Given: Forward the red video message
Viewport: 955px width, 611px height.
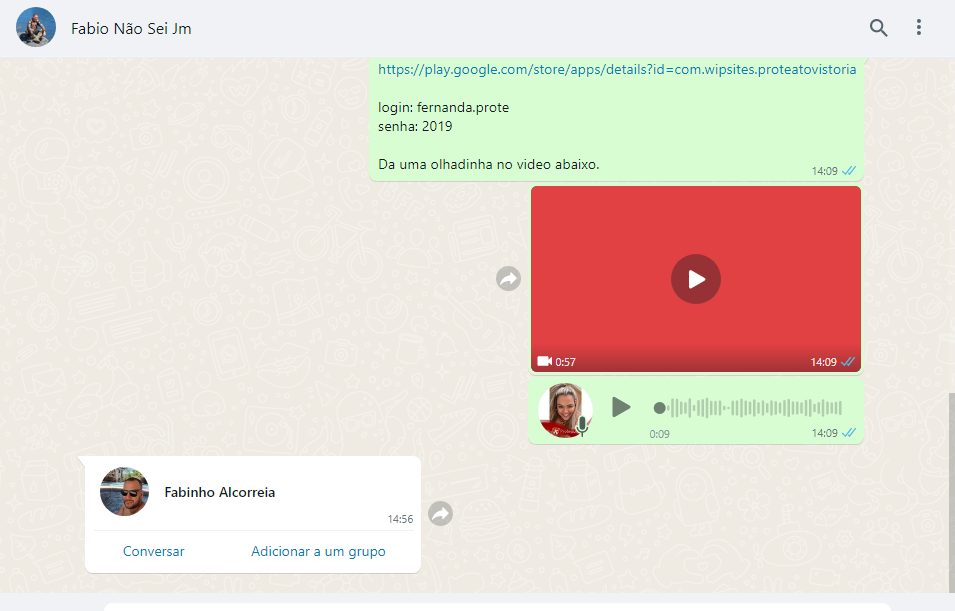Looking at the screenshot, I should click(509, 279).
